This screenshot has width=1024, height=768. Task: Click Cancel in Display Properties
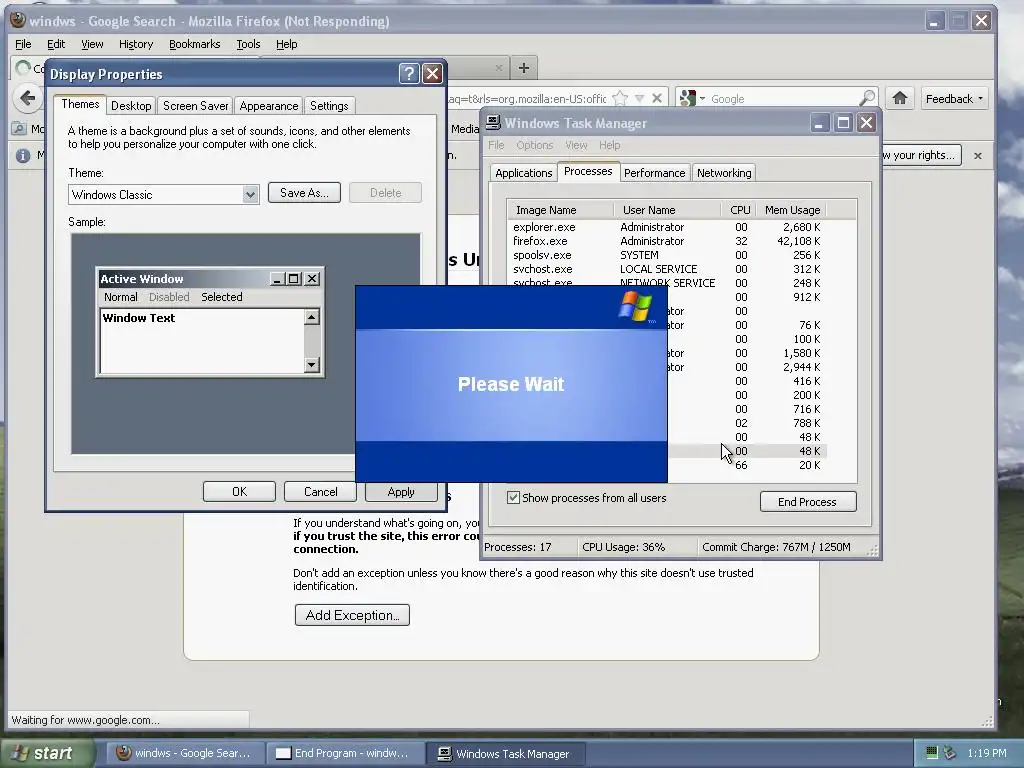click(x=320, y=492)
